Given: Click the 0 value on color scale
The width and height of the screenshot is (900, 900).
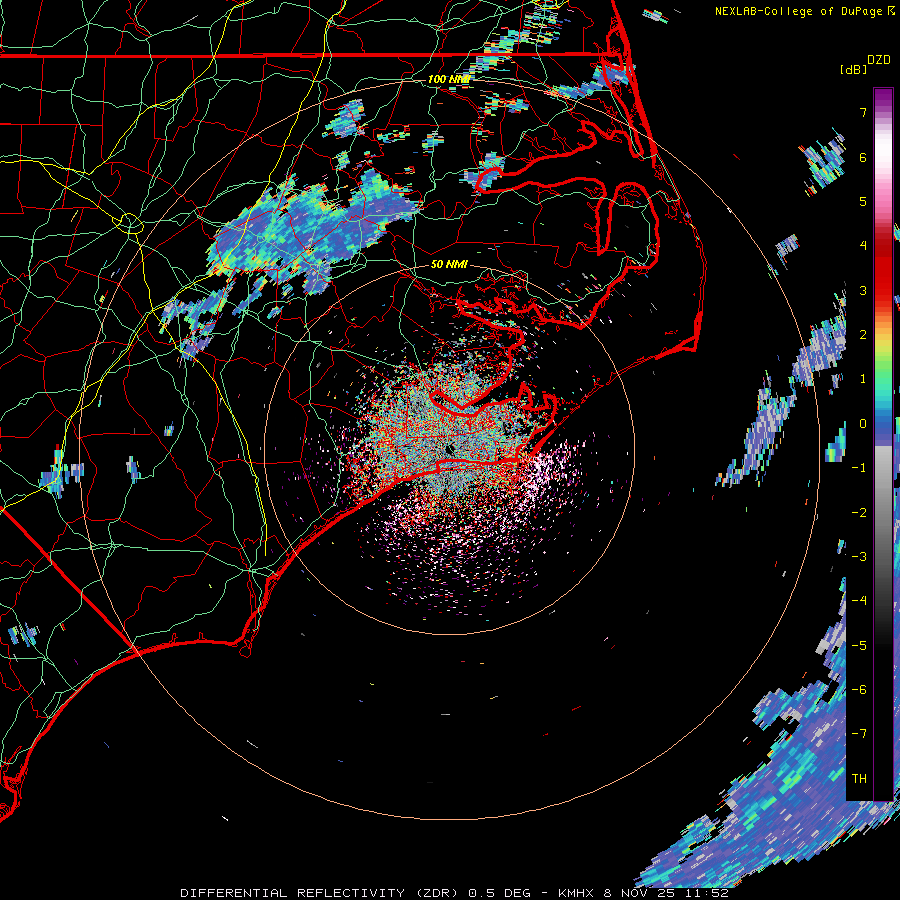Looking at the screenshot, I should 863,424.
